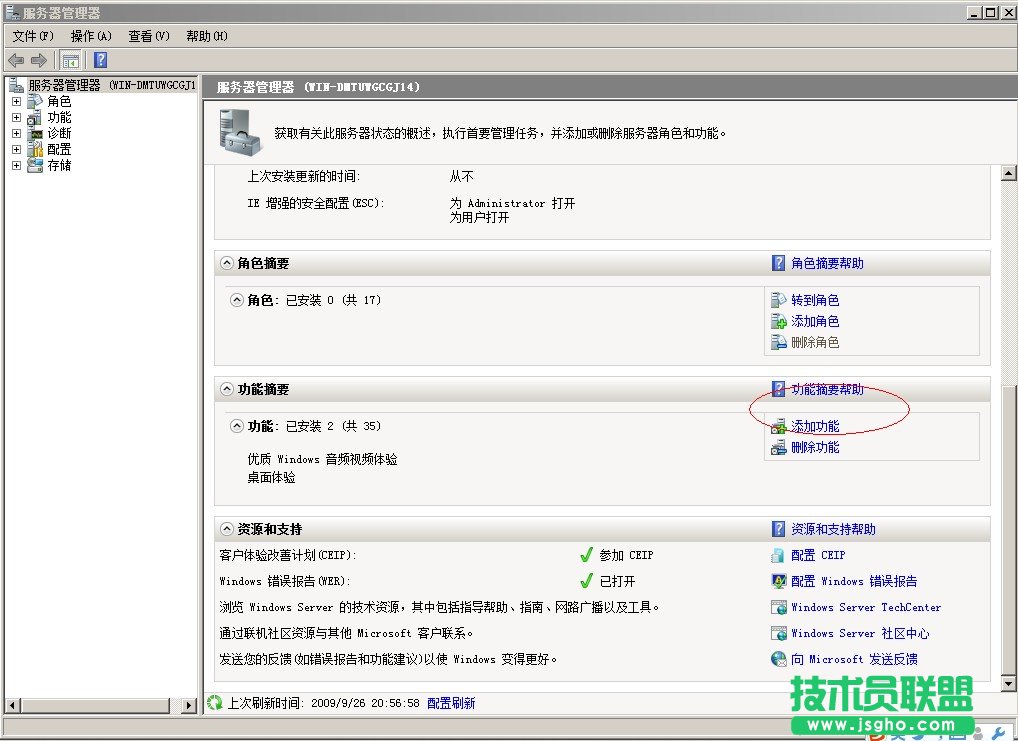
Task: Expand the 存储 node in the tree
Action: tap(15, 164)
